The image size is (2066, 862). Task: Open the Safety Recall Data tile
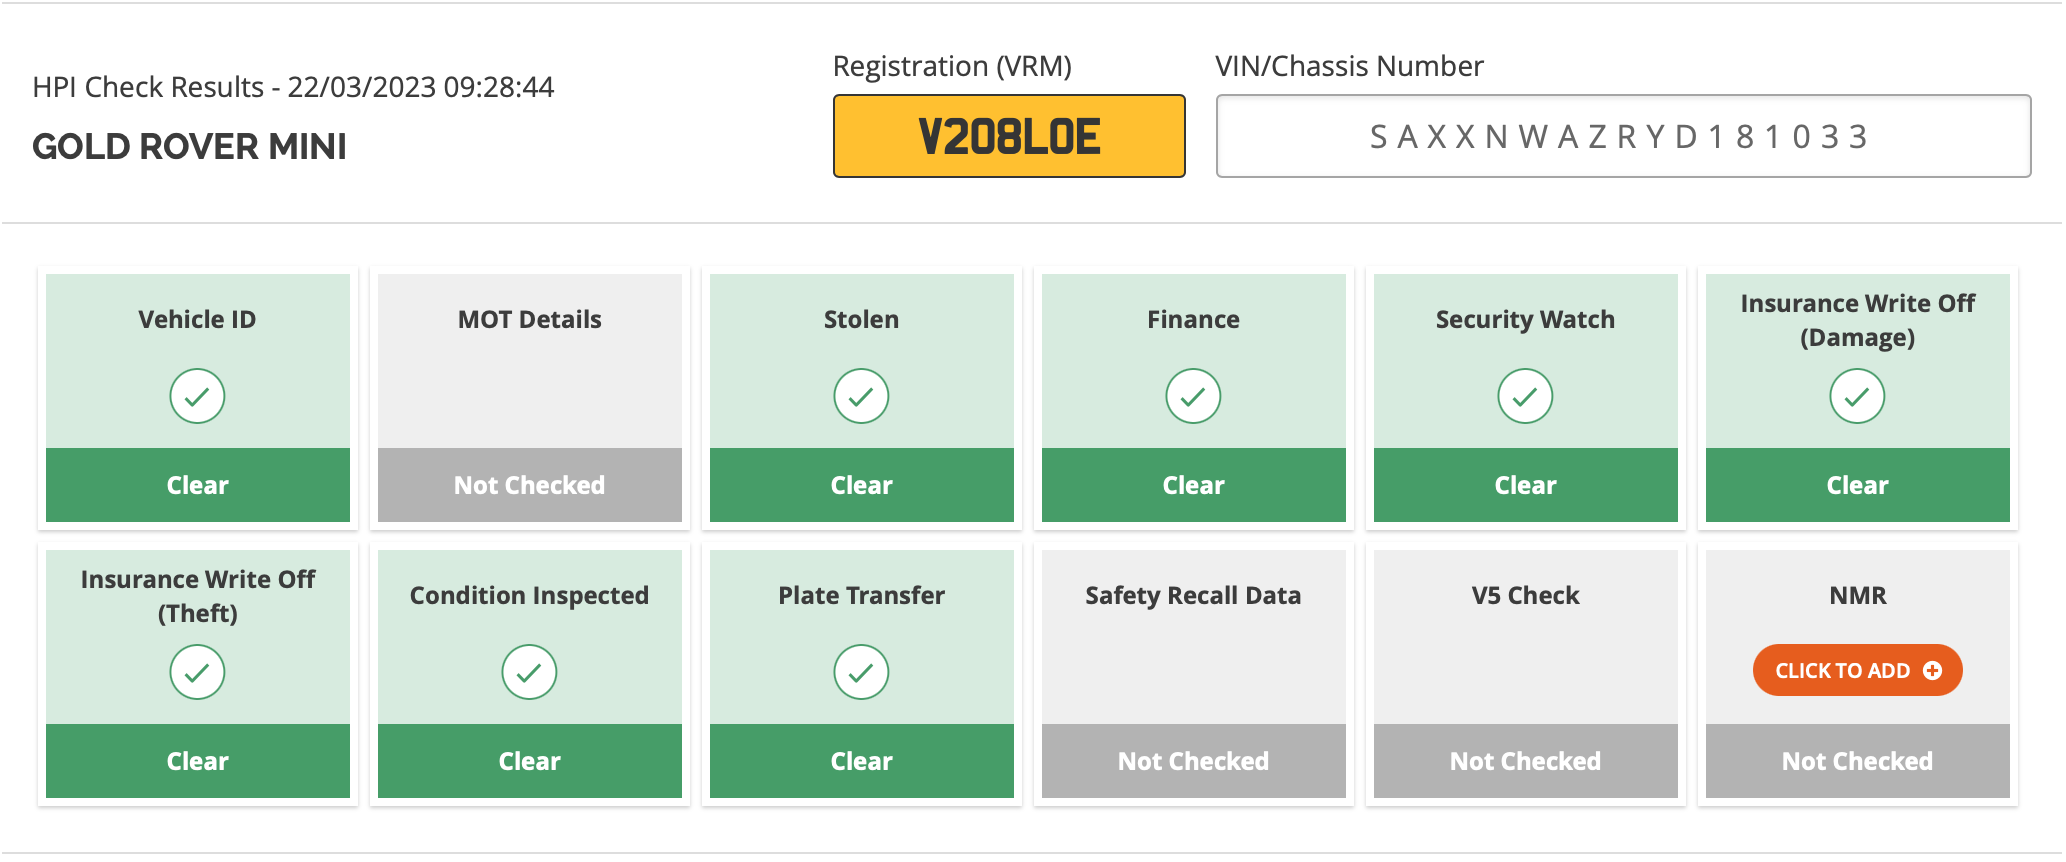coord(1193,674)
